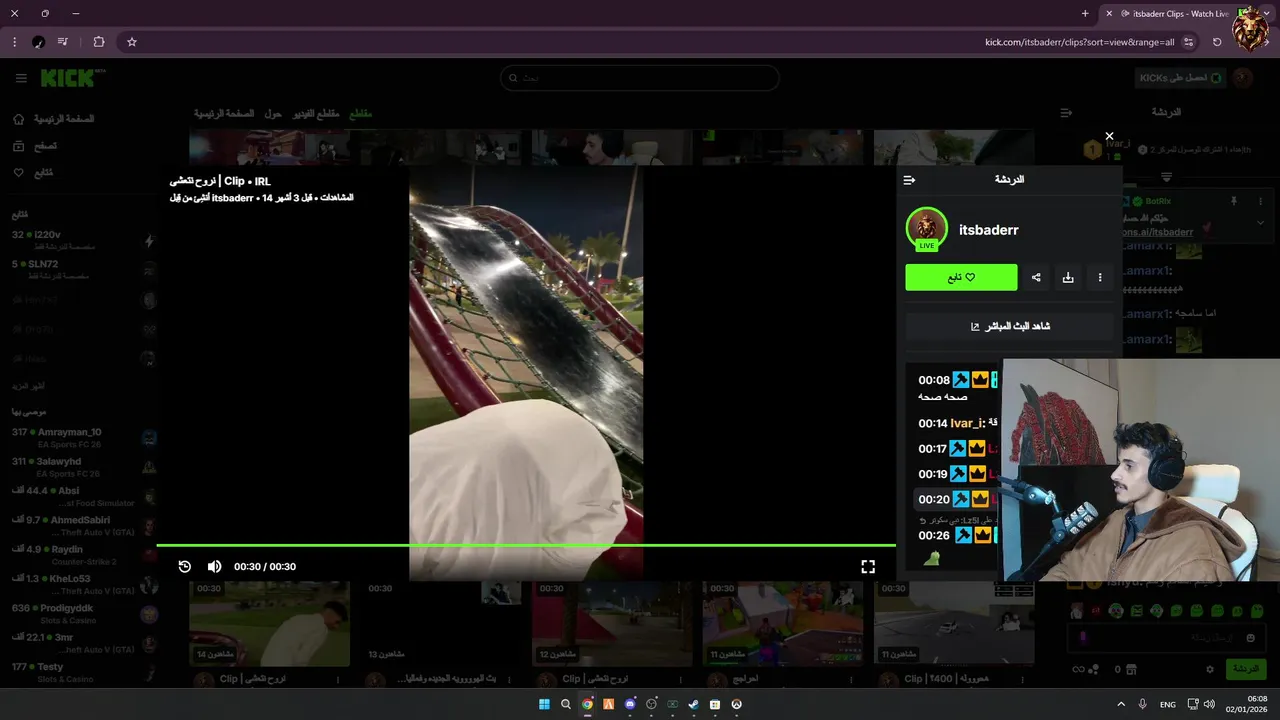This screenshot has width=1280, height=720.
Task: Expand show more followed channels
Action: point(28,386)
